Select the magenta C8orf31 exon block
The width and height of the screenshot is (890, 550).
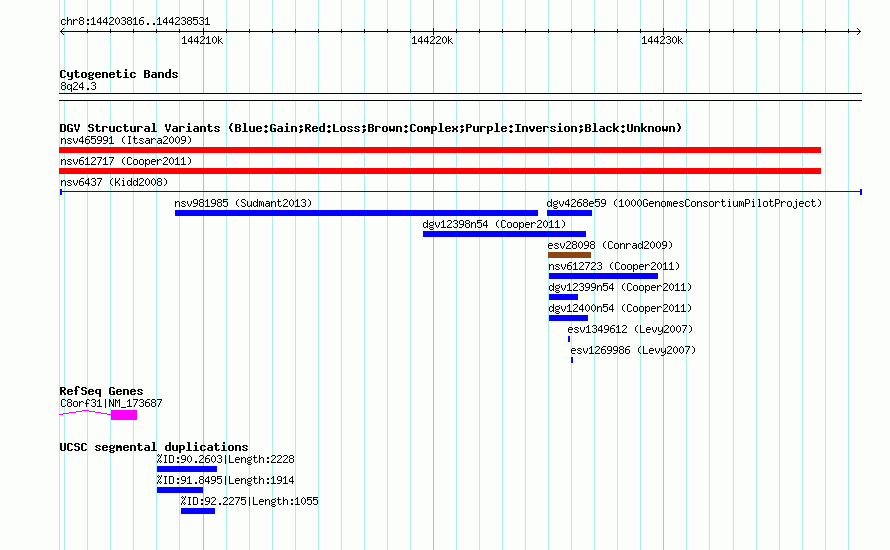tap(124, 415)
